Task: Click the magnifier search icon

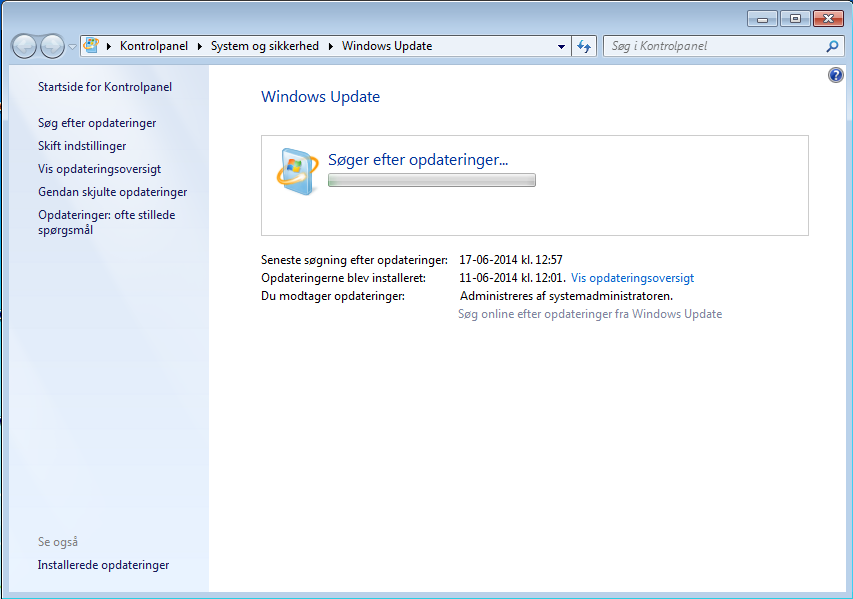Action: click(832, 46)
